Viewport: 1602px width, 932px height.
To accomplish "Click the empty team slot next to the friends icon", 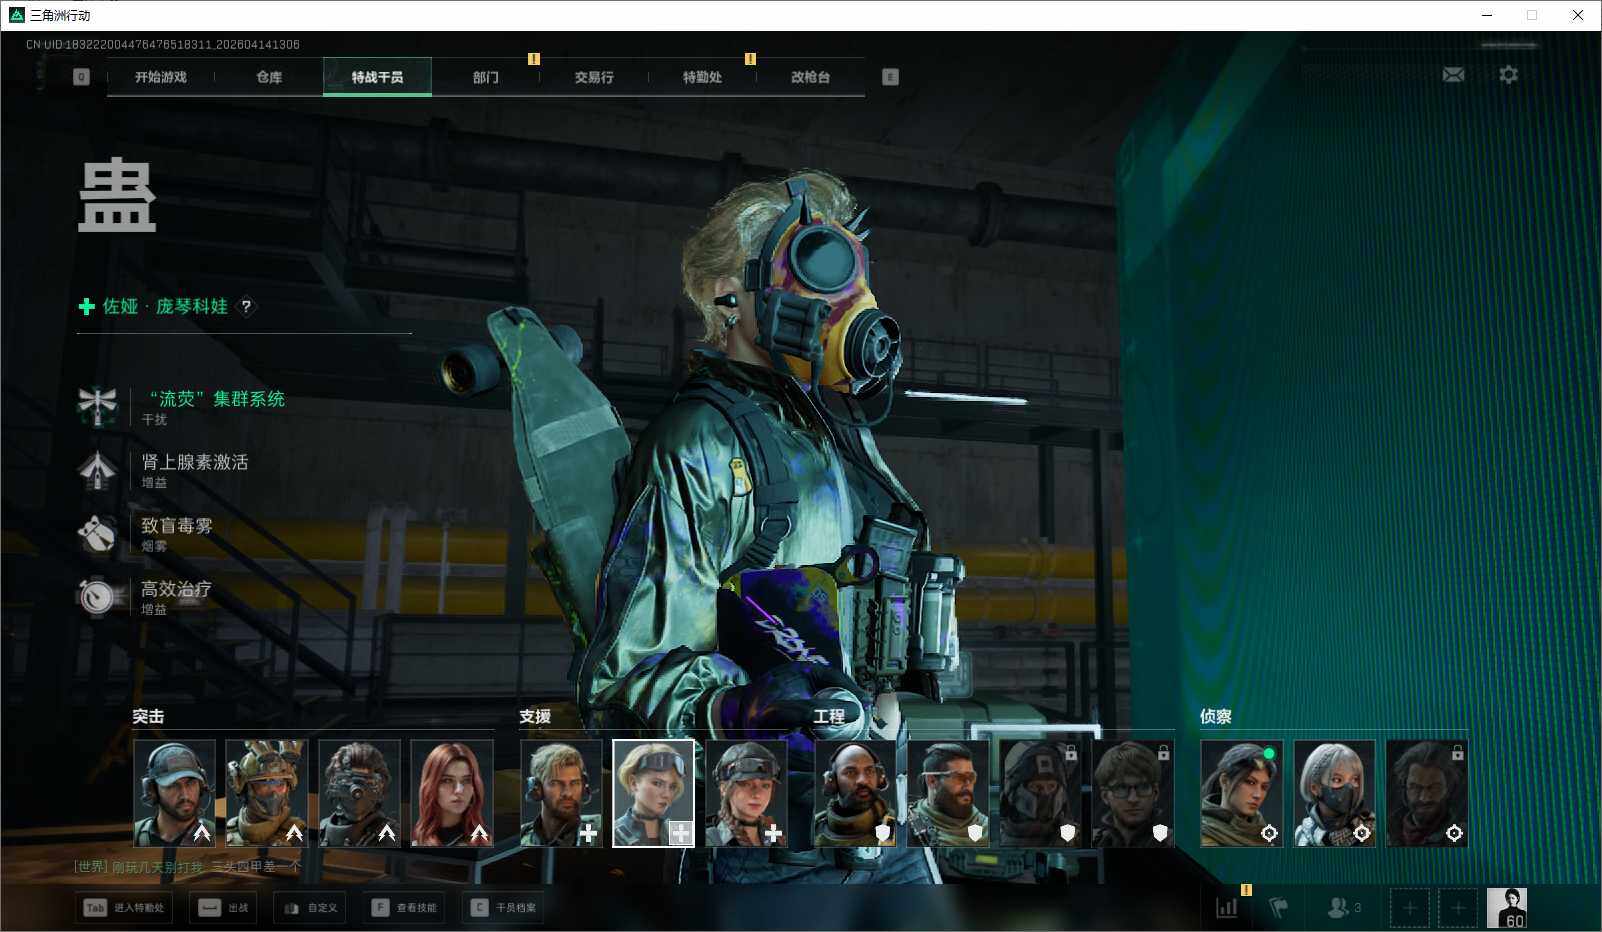I will click(1409, 908).
